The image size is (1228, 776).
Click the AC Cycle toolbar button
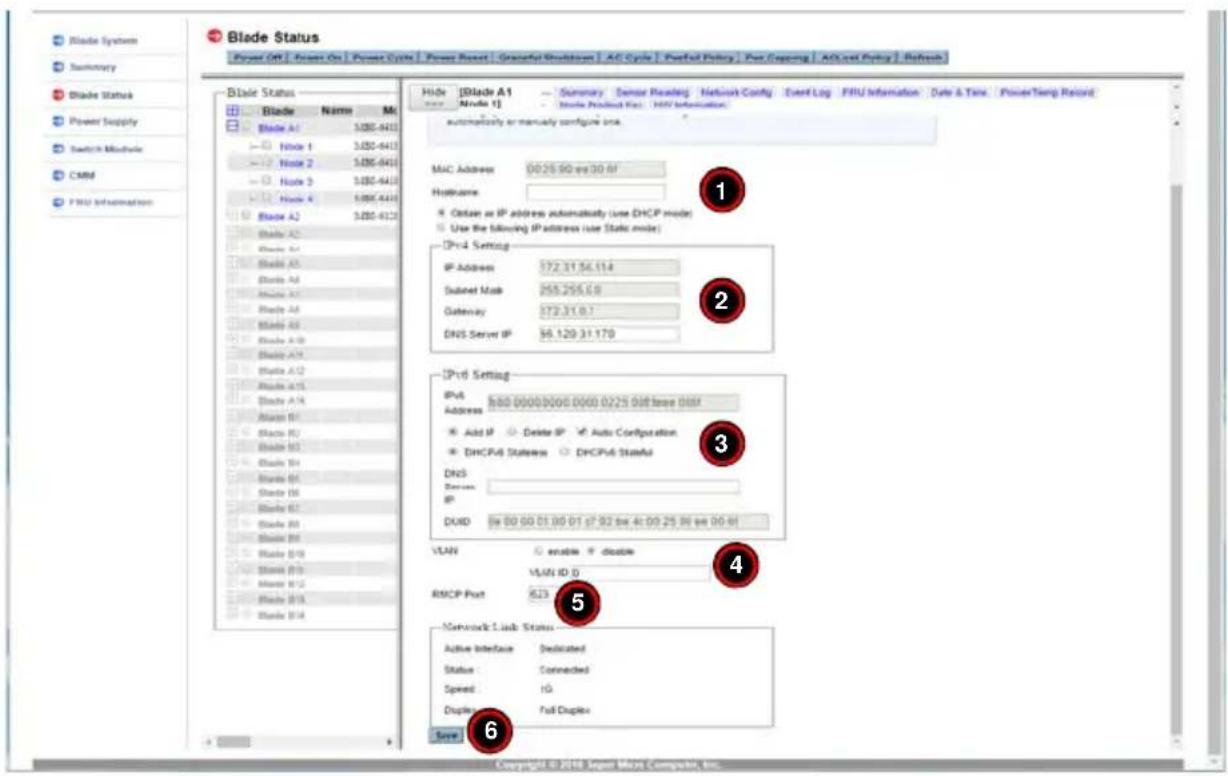(628, 57)
